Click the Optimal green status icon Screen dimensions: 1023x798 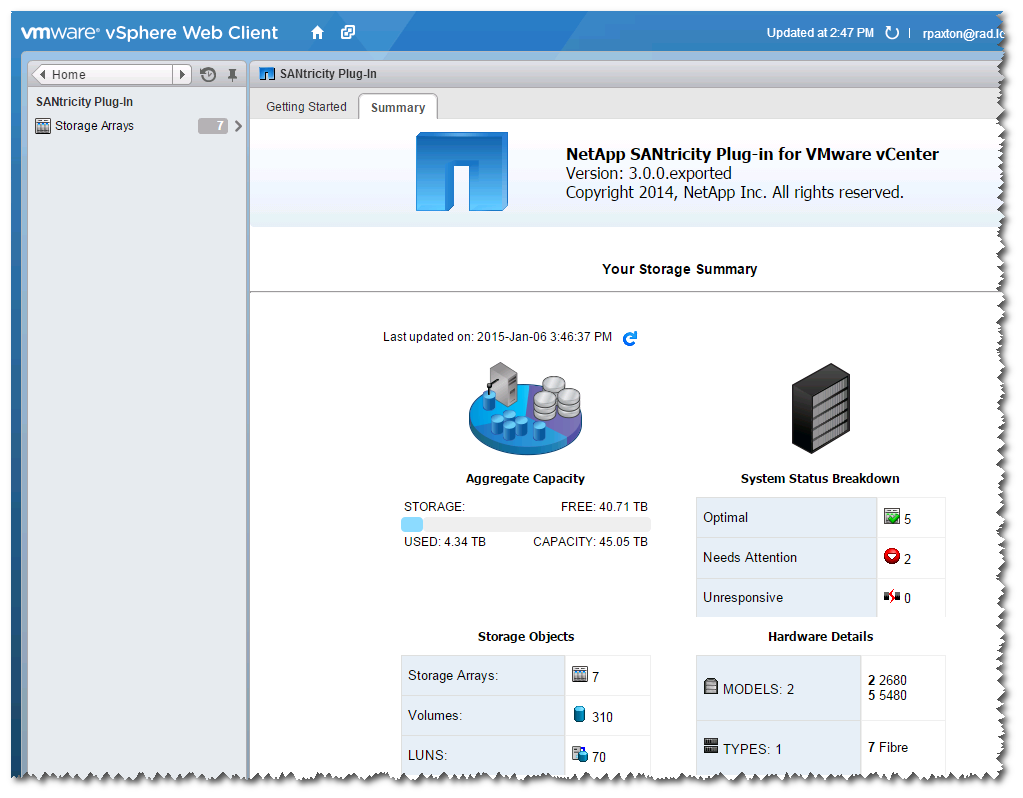[892, 517]
